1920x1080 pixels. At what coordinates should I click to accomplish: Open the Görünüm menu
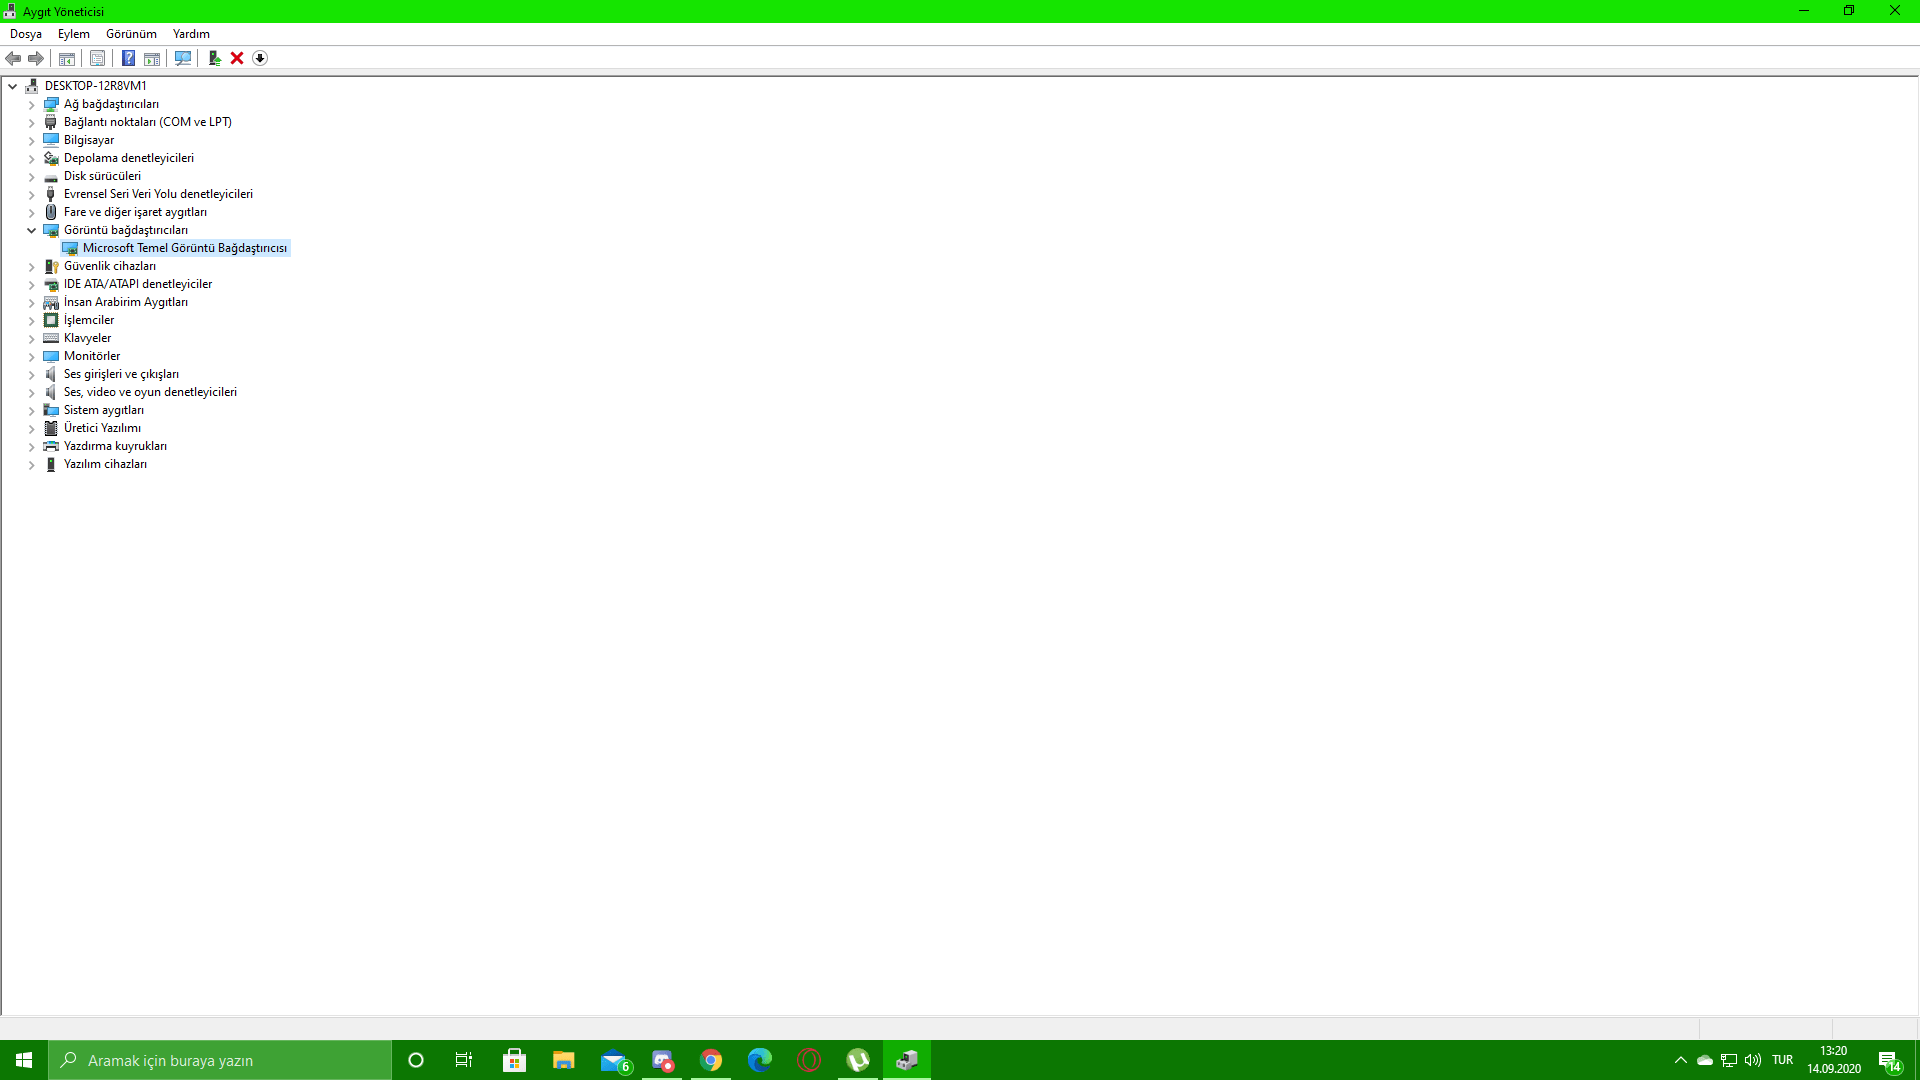click(131, 34)
